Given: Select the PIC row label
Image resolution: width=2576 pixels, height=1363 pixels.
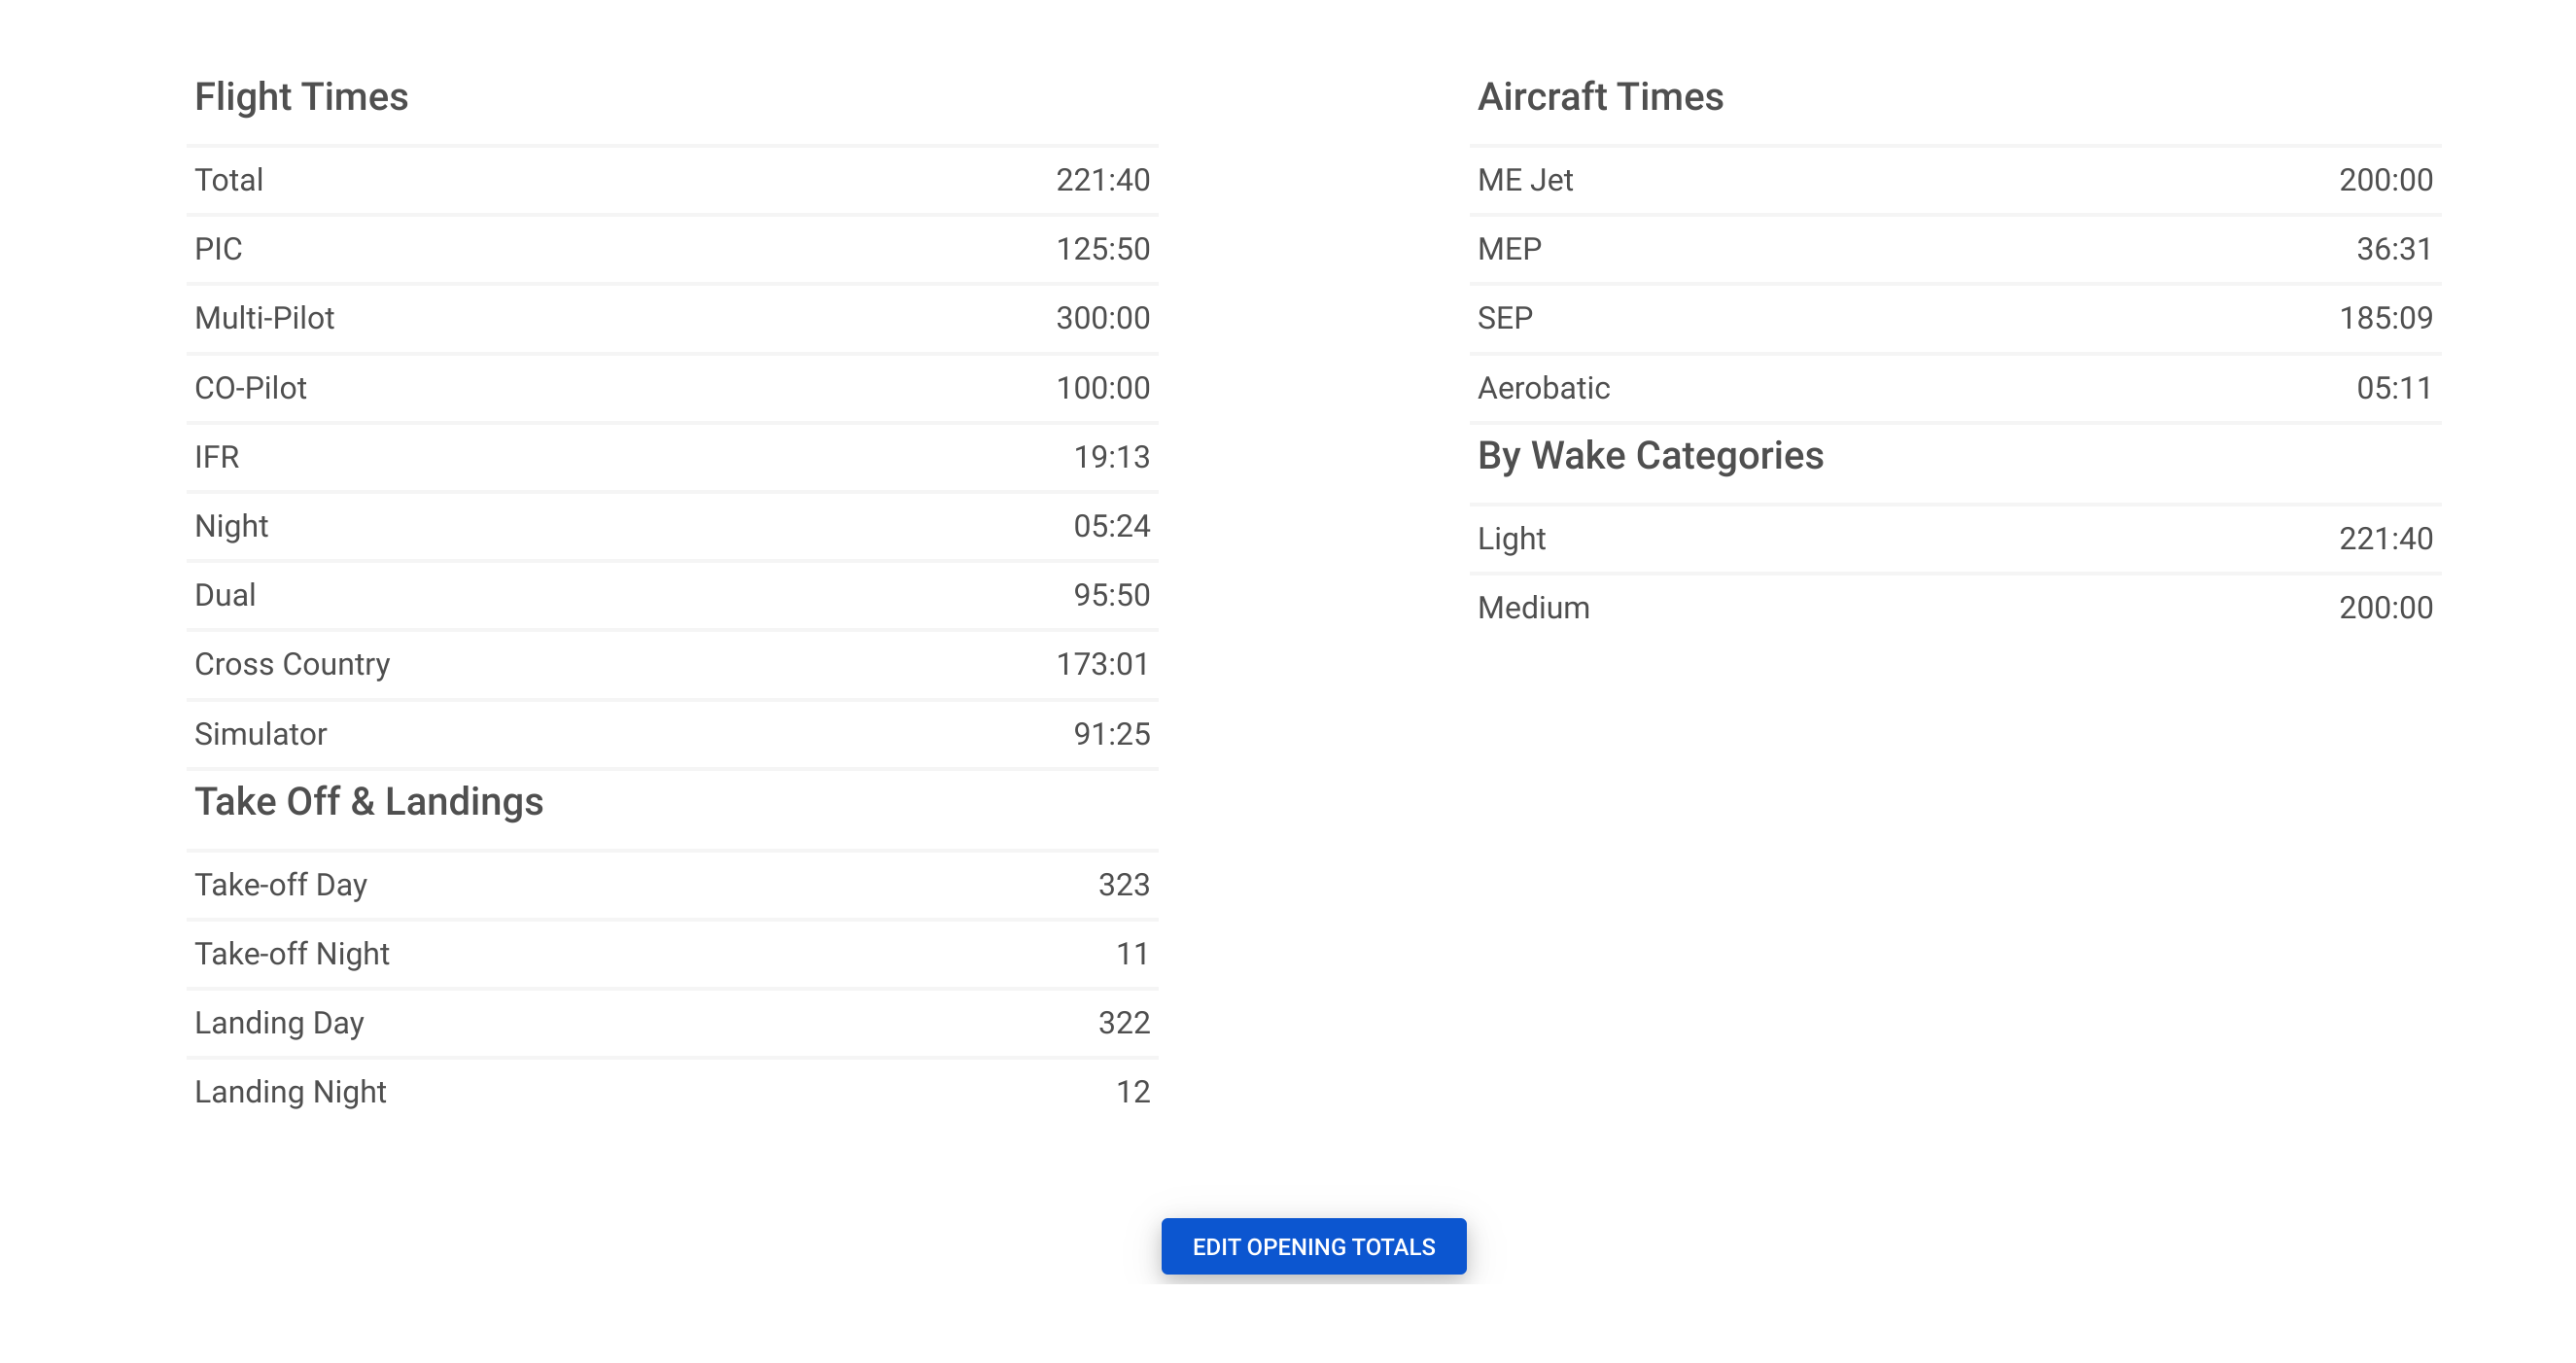Looking at the screenshot, I should click(x=218, y=249).
